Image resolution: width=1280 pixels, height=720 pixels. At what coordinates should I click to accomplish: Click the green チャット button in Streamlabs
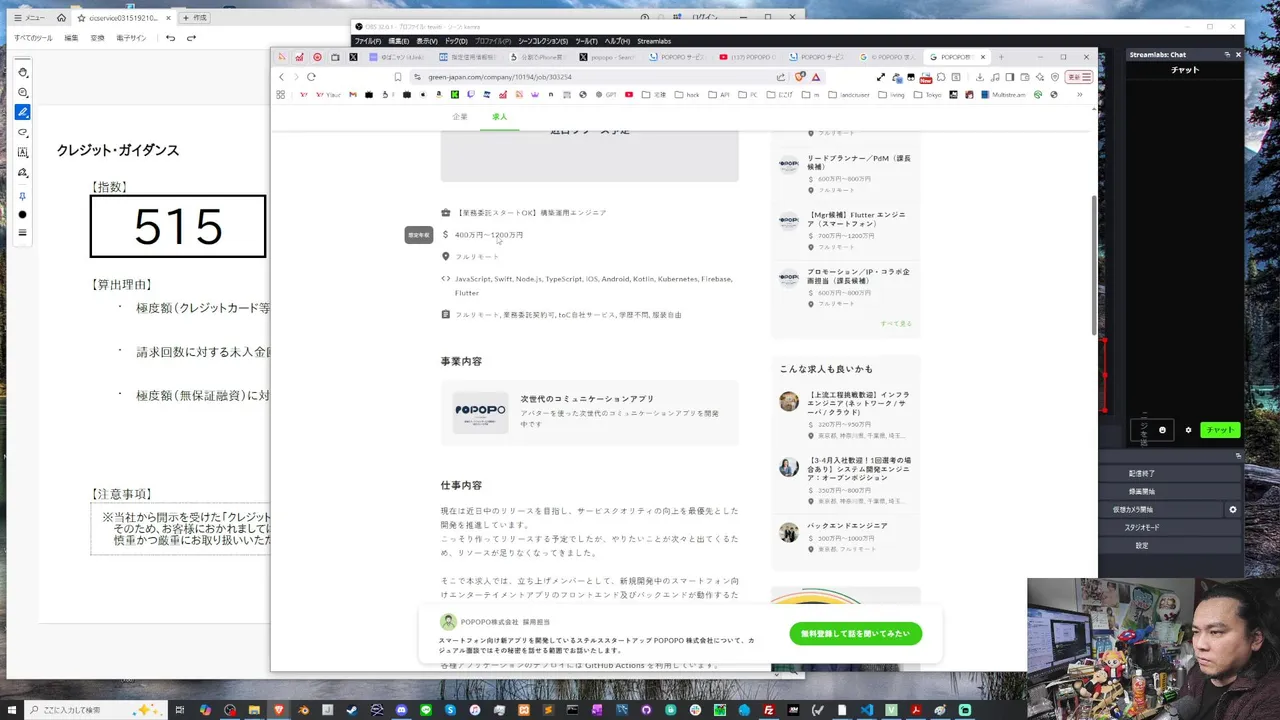[1220, 430]
